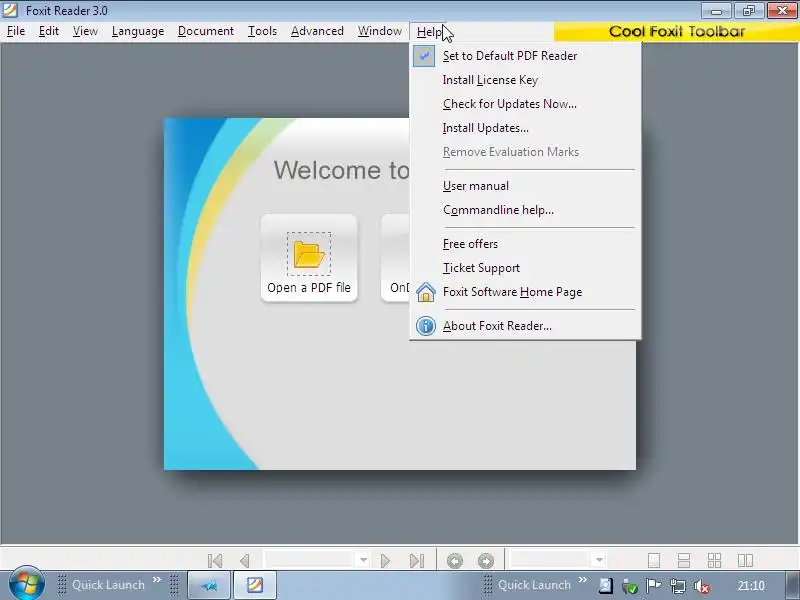Select continuous page layout icon
The height and width of the screenshot is (600, 800).
pos(684,561)
